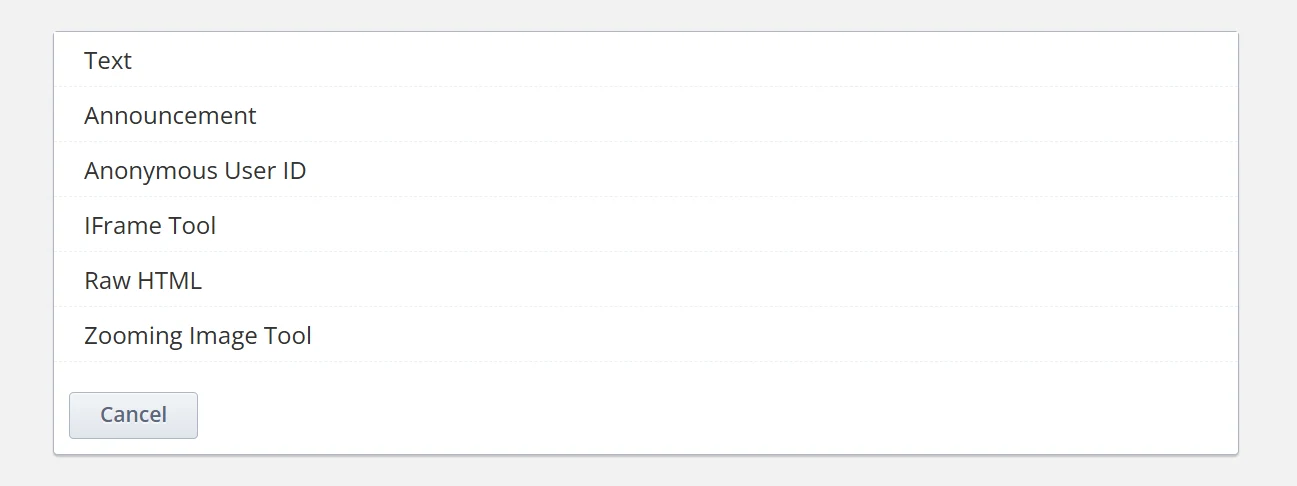Open the first list item labeled Text

pyautogui.click(x=646, y=60)
